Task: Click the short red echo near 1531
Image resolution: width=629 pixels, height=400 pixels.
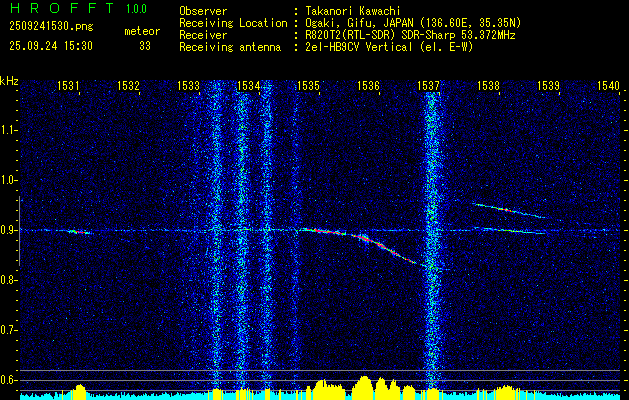Action: click(79, 231)
